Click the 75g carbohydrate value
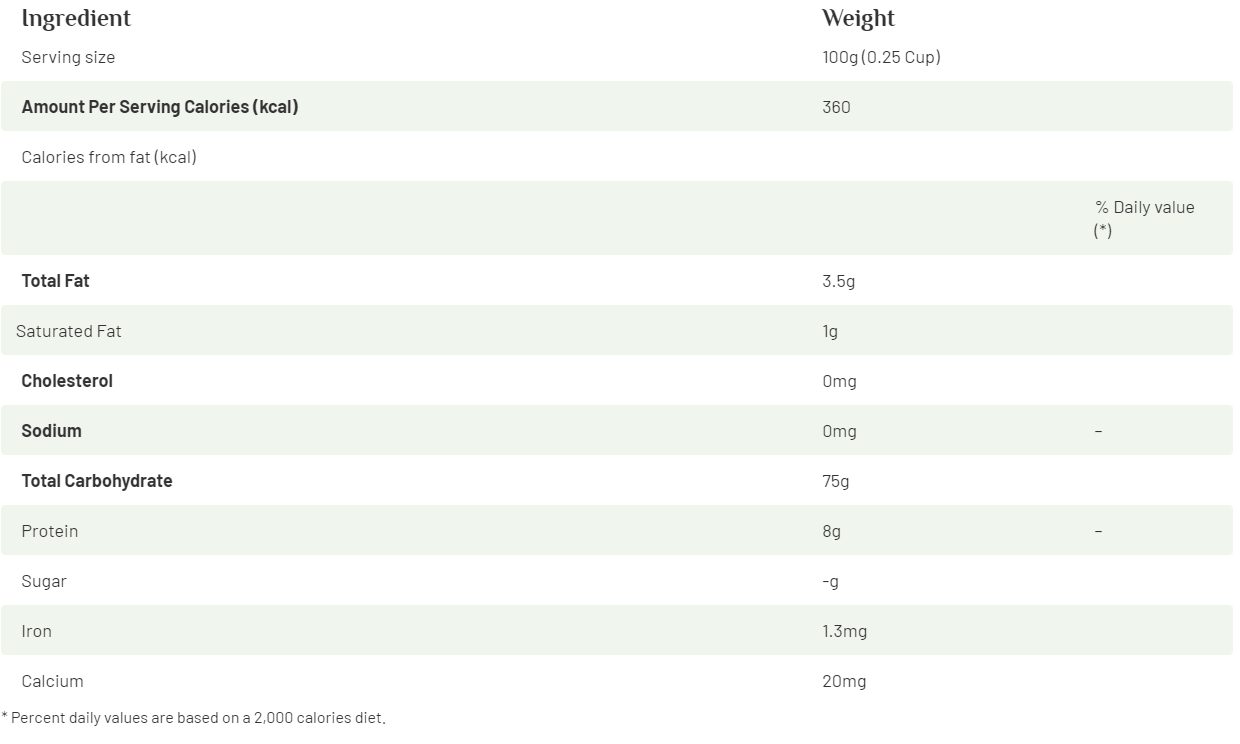Screen dimensions: 1240x744 tap(835, 481)
